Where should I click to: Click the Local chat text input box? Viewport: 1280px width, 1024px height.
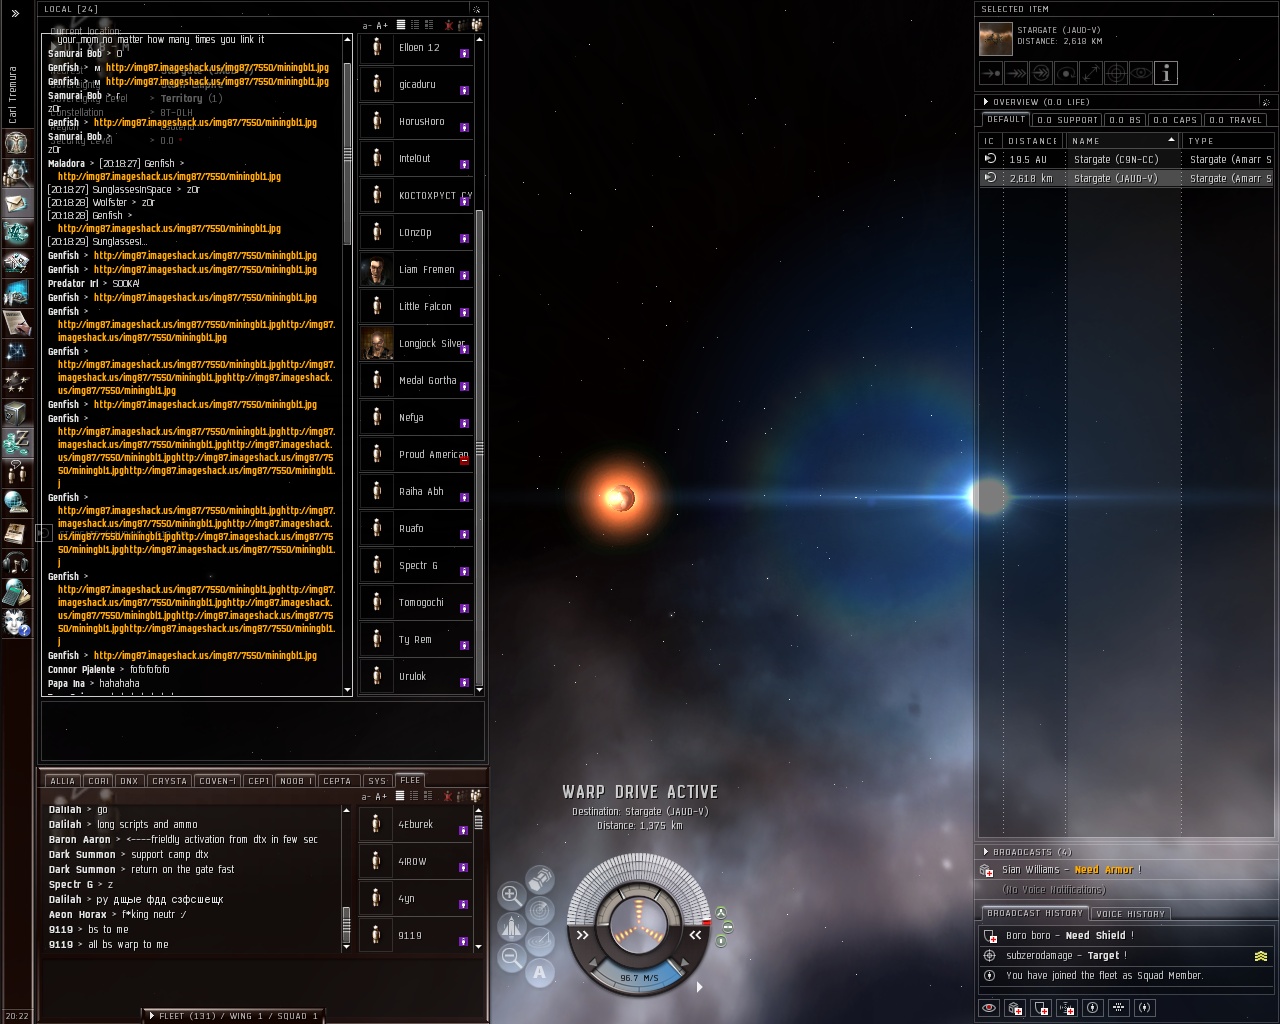[262, 731]
